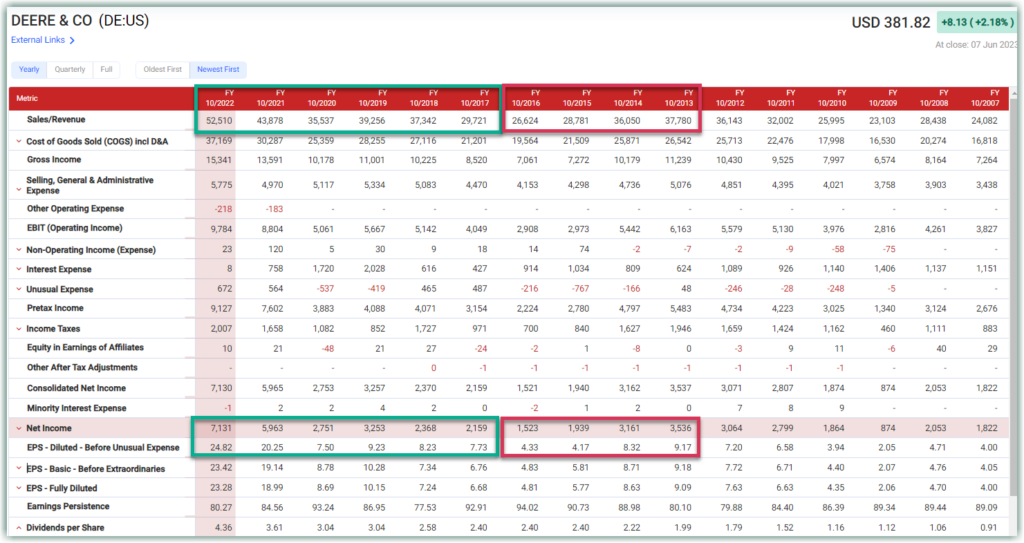Click the Sales/Revenue row label
Screen dimensions: 1024x543
56,120
